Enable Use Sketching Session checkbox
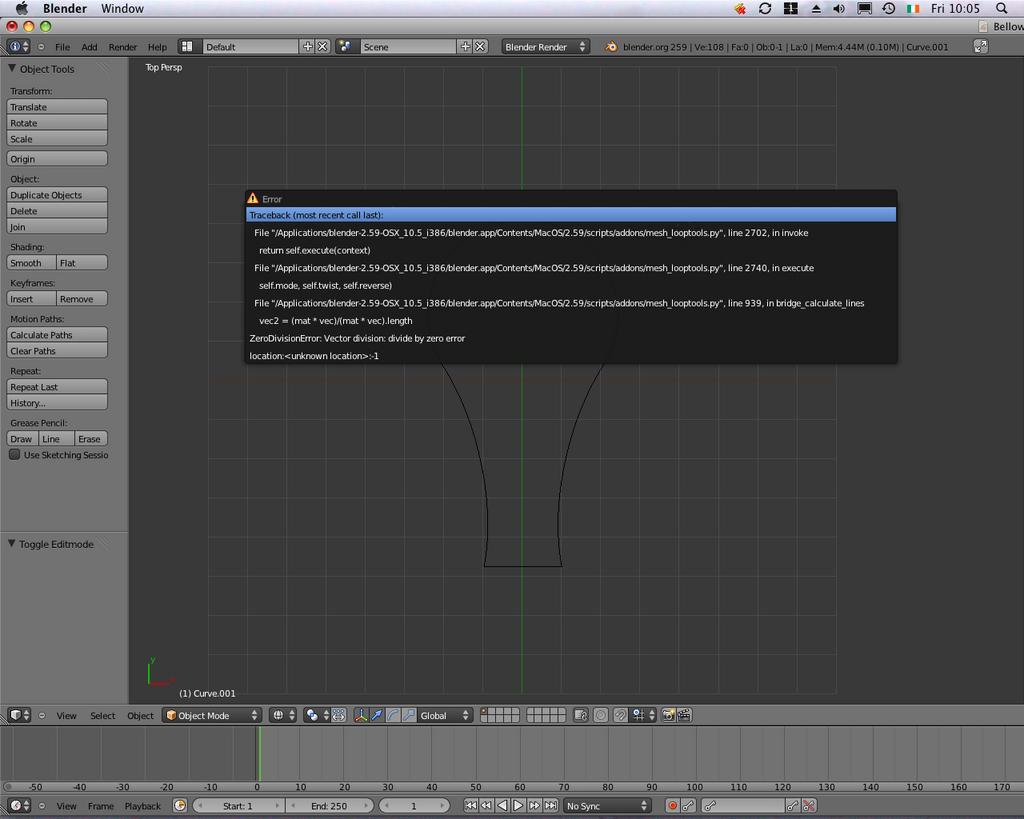 coord(14,455)
